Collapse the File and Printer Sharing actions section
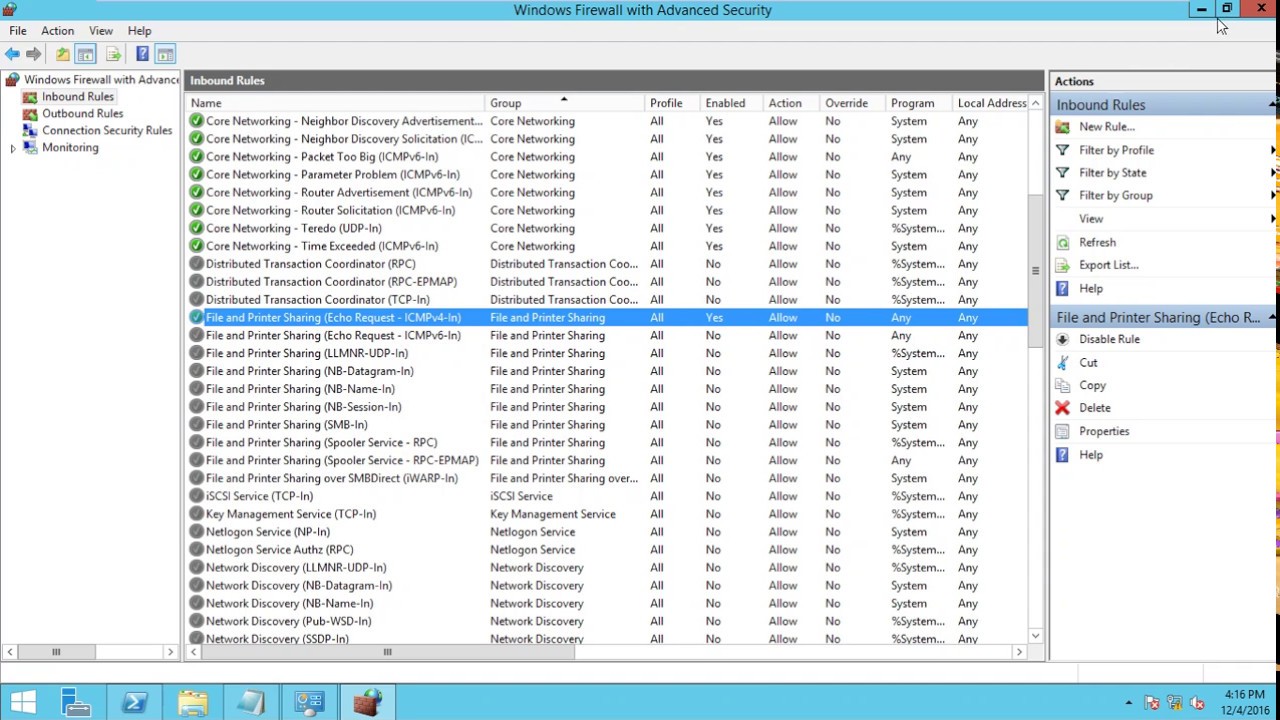Screen dimensions: 1280x720 click(x=1273, y=317)
